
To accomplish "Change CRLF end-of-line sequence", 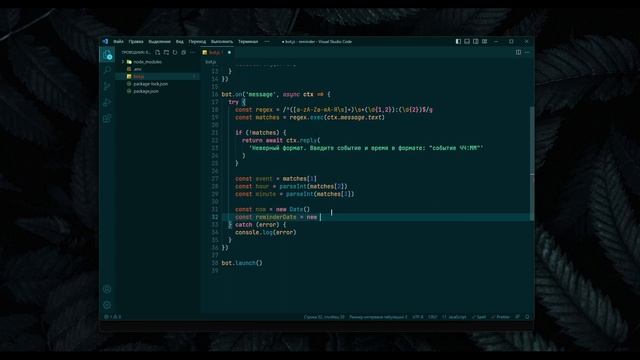I will [432, 317].
